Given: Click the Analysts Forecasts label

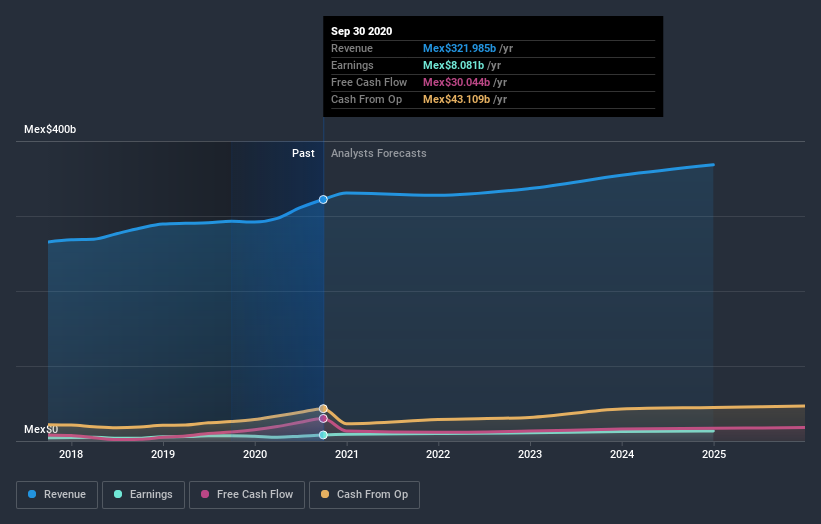Looking at the screenshot, I should [379, 153].
